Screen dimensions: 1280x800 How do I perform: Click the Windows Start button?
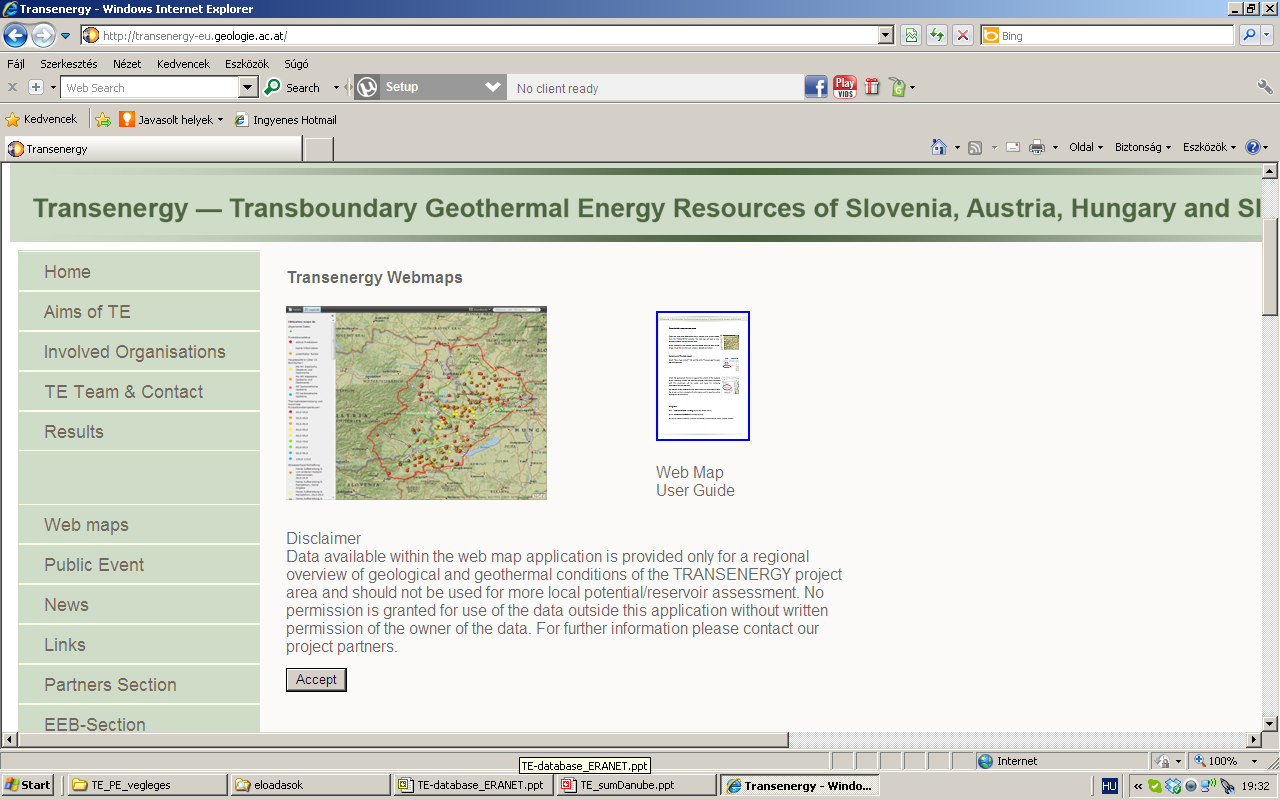27,785
